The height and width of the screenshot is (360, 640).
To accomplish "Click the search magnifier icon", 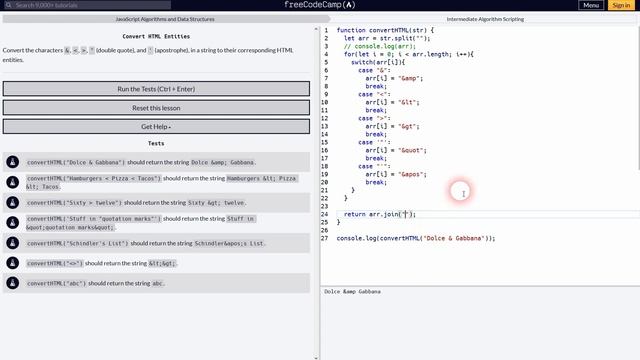I will pos(8,5).
